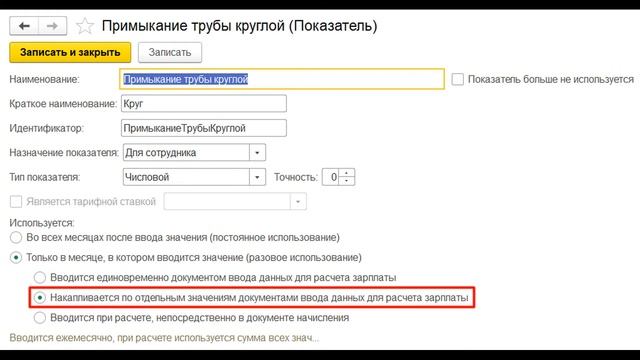640x360 pixels.
Task: Select 'Накапливается по отдельным значениям' radio
Action: (x=40, y=298)
